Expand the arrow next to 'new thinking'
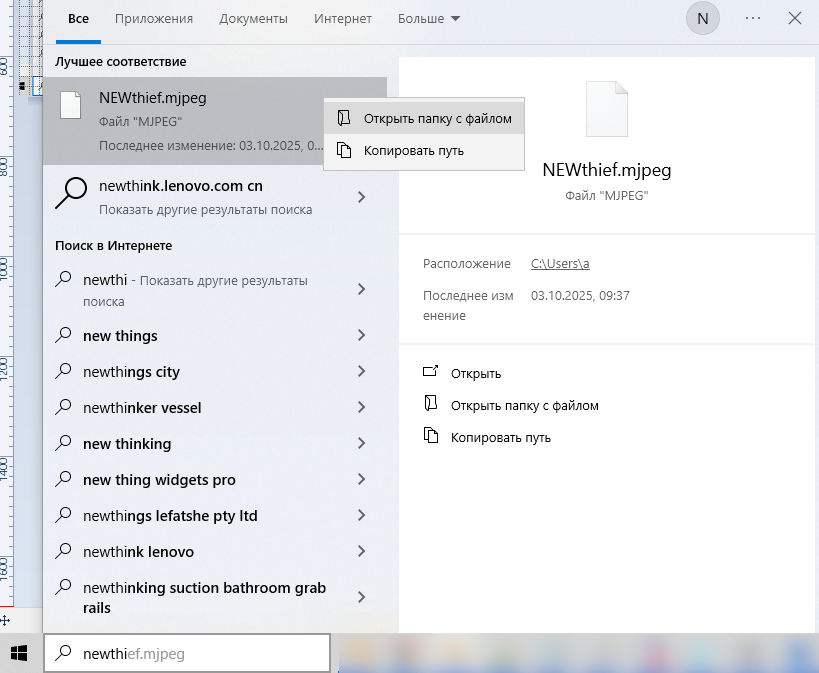The height and width of the screenshot is (673, 819). (361, 444)
